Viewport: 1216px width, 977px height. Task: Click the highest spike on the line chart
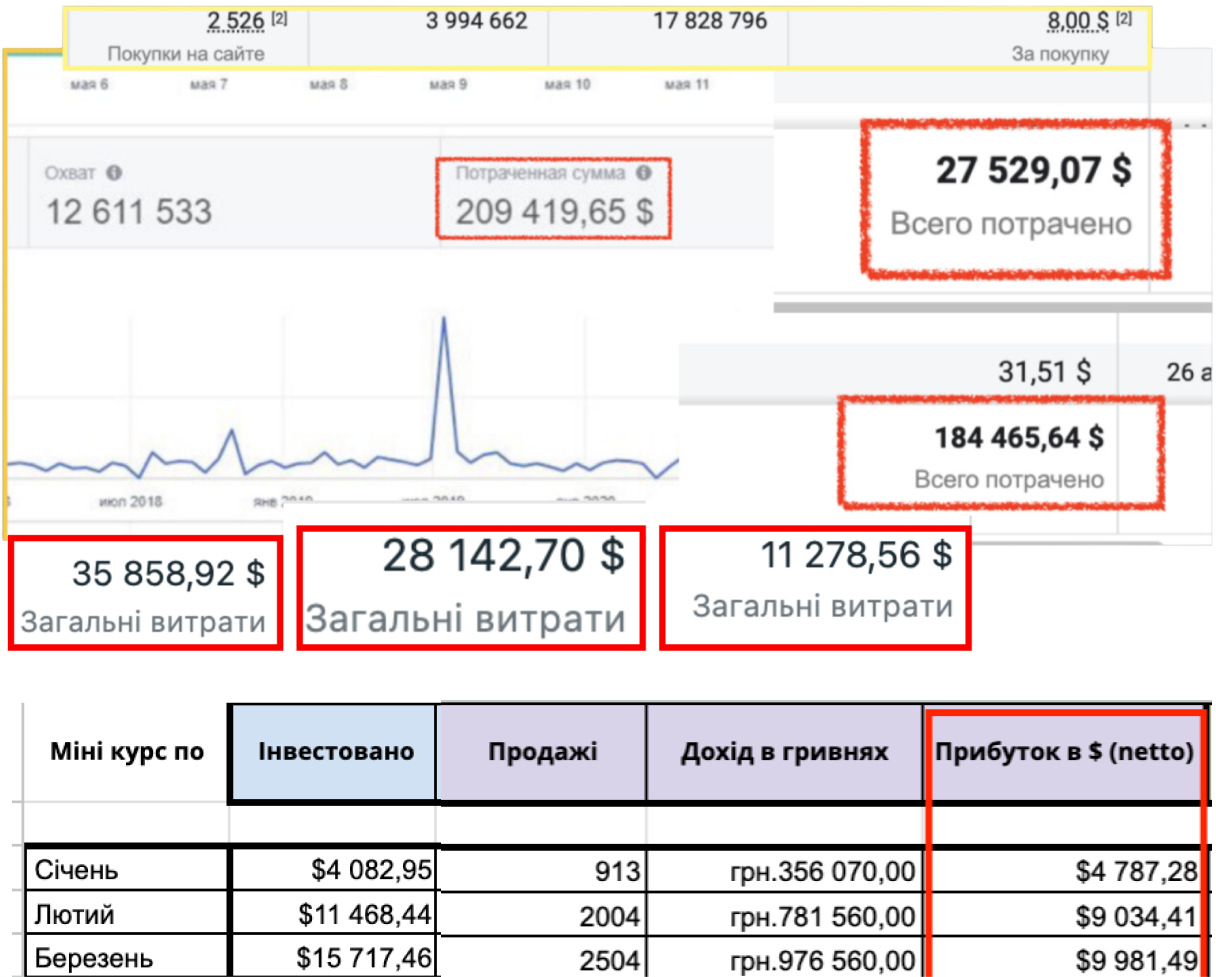pyautogui.click(x=443, y=320)
